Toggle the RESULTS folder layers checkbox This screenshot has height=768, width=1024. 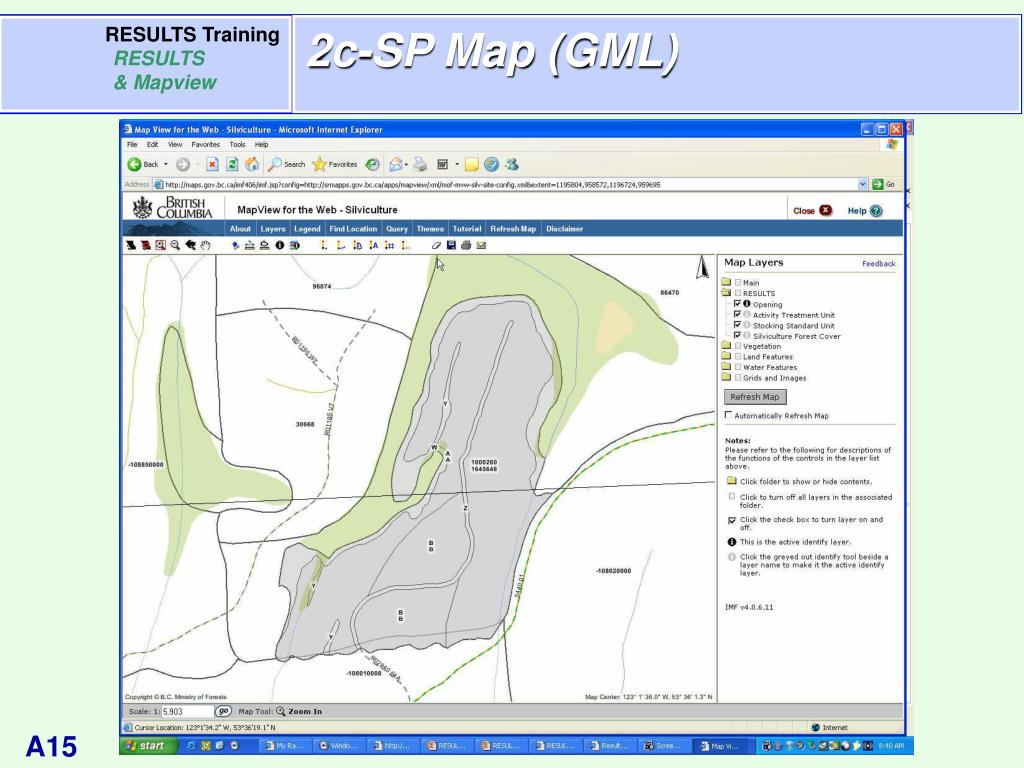tap(738, 293)
